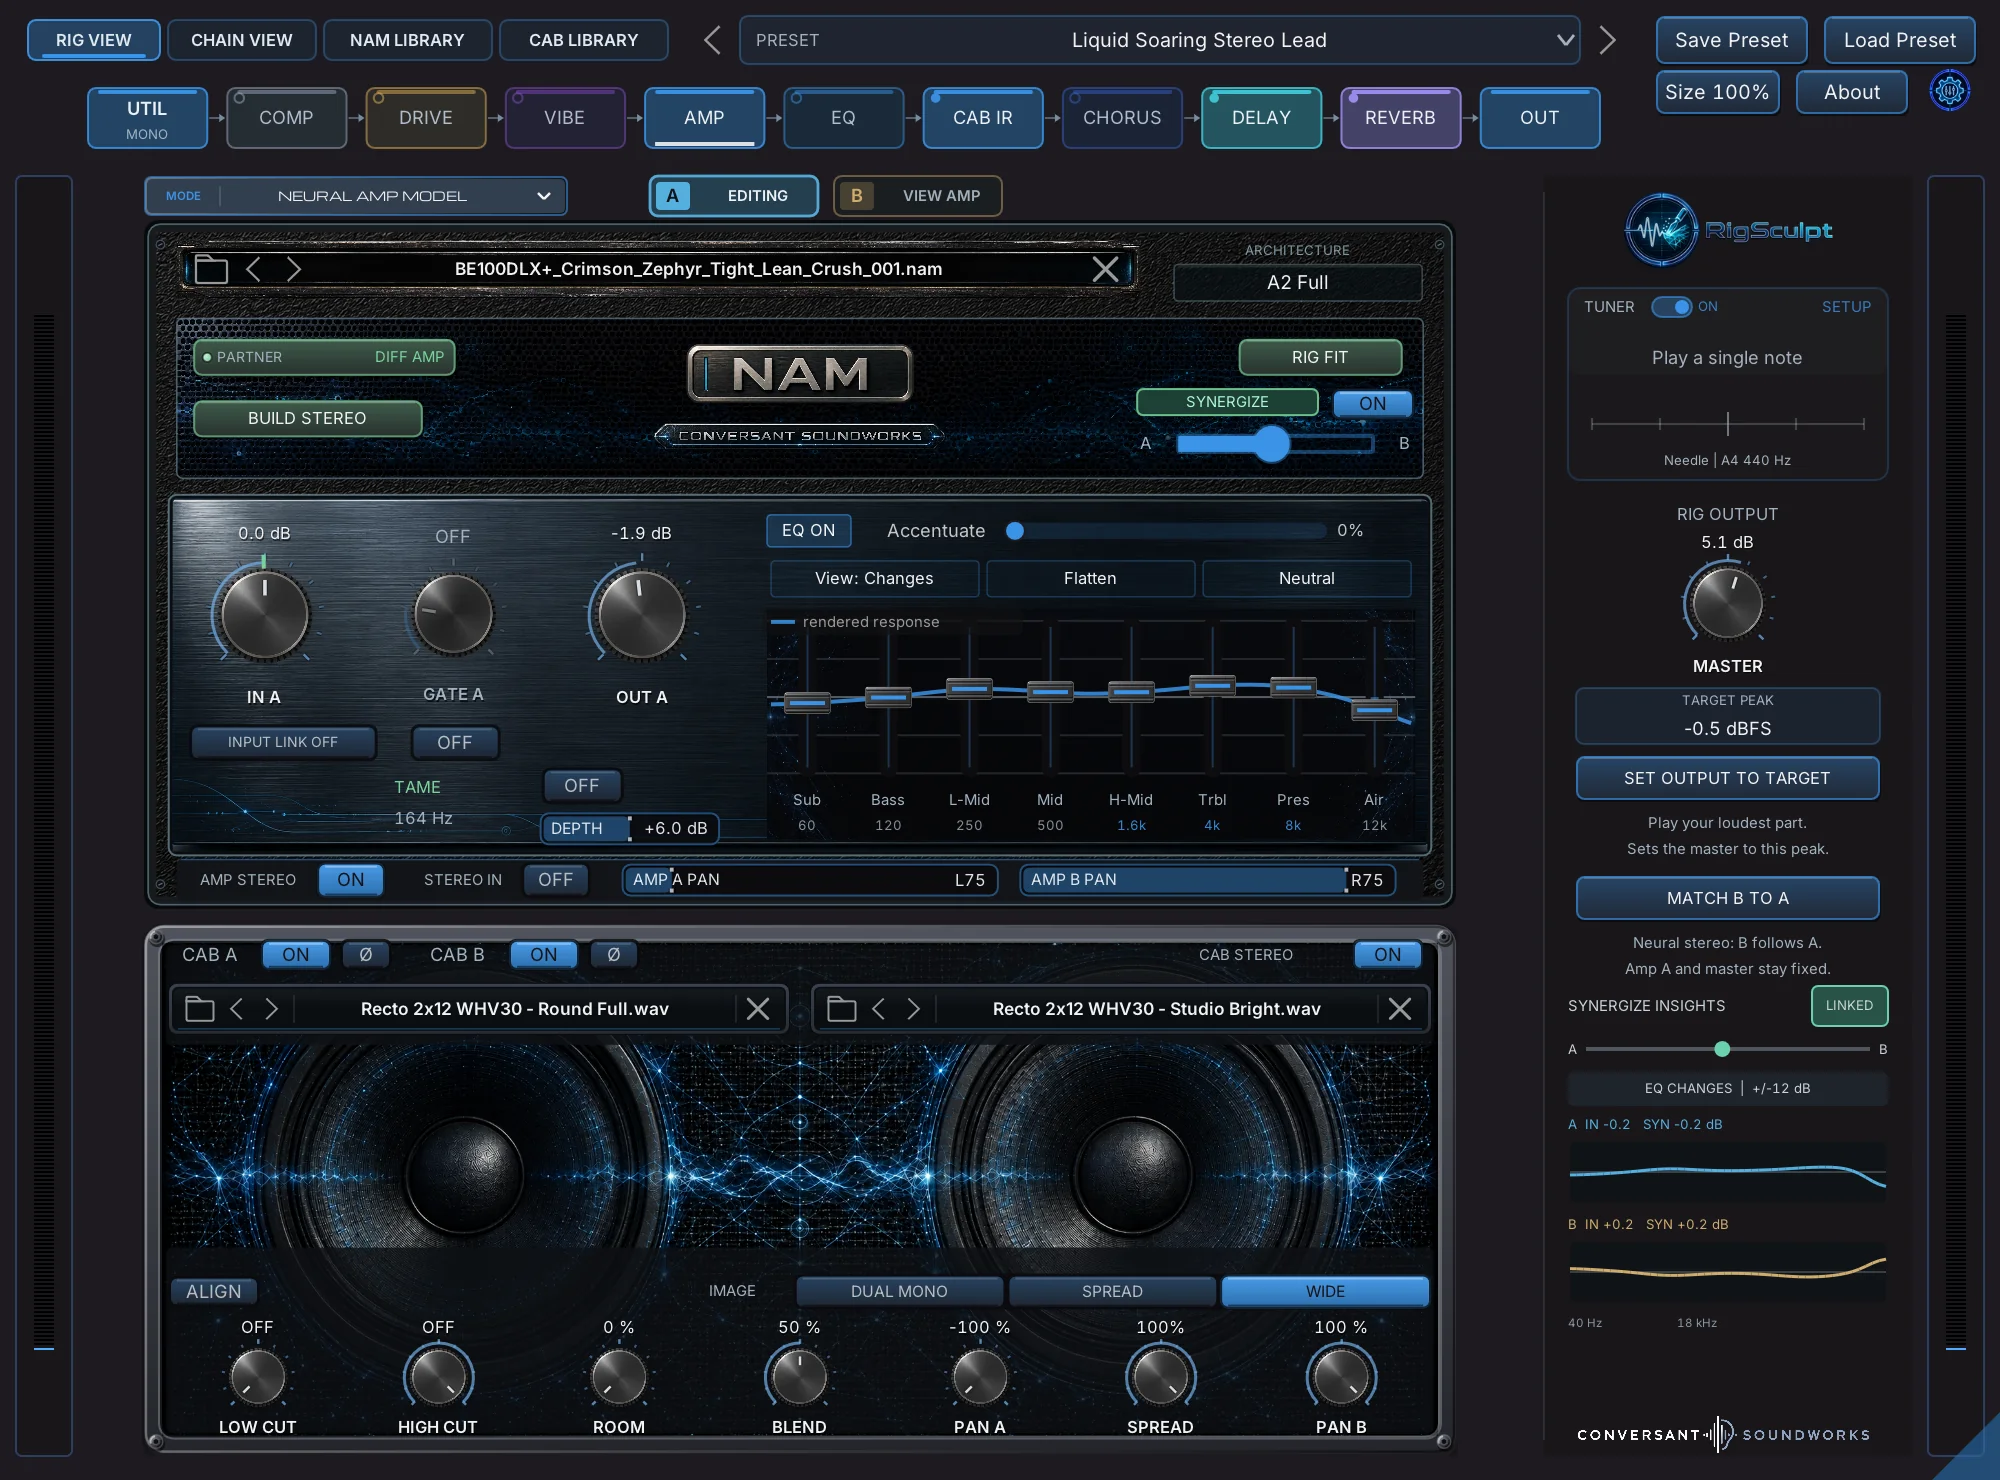This screenshot has height=1480, width=2000.
Task: Open the A2 Full architecture selector
Action: [x=1297, y=283]
